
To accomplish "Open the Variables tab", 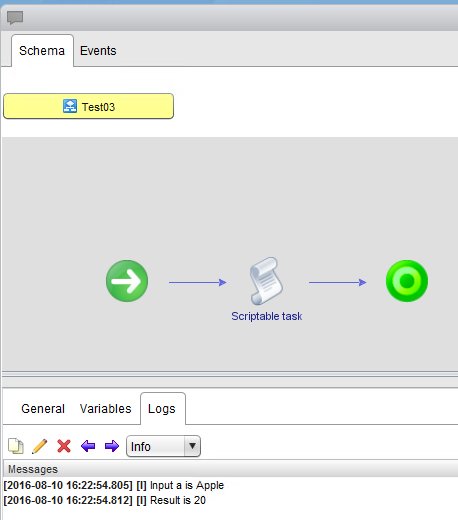I will (x=105, y=409).
